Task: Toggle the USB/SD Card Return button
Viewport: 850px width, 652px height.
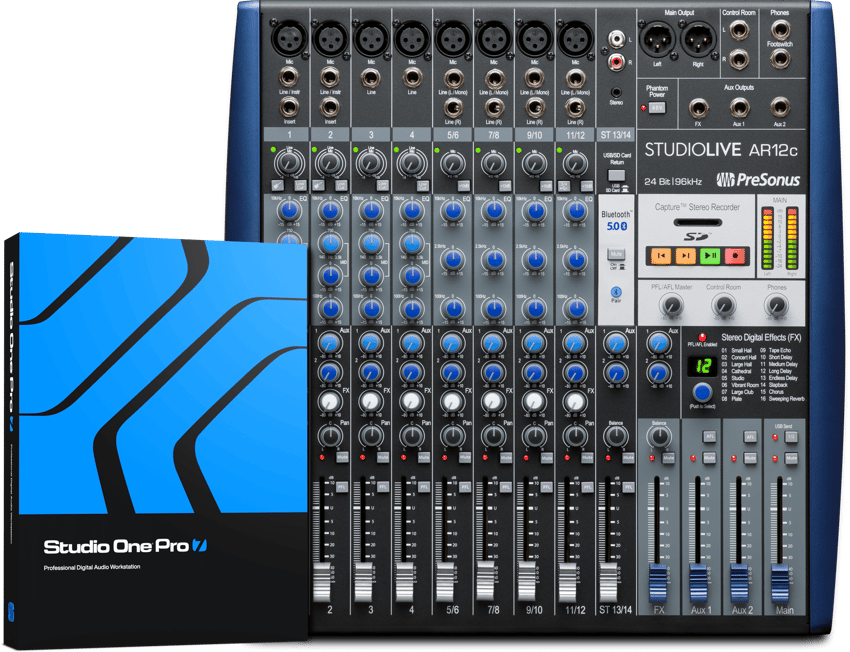Action: [x=616, y=175]
